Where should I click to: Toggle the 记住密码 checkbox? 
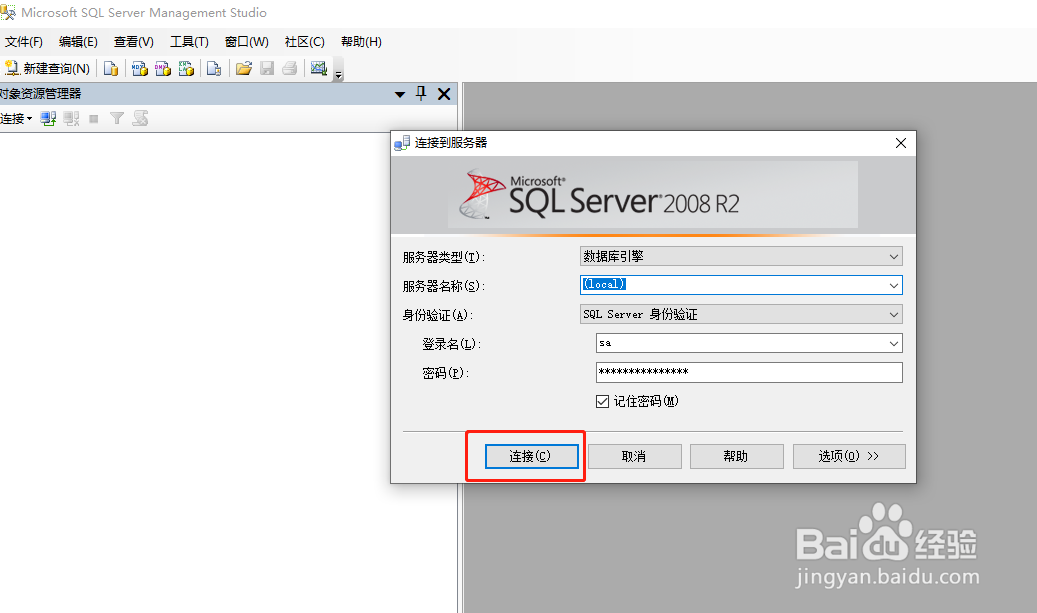(602, 401)
